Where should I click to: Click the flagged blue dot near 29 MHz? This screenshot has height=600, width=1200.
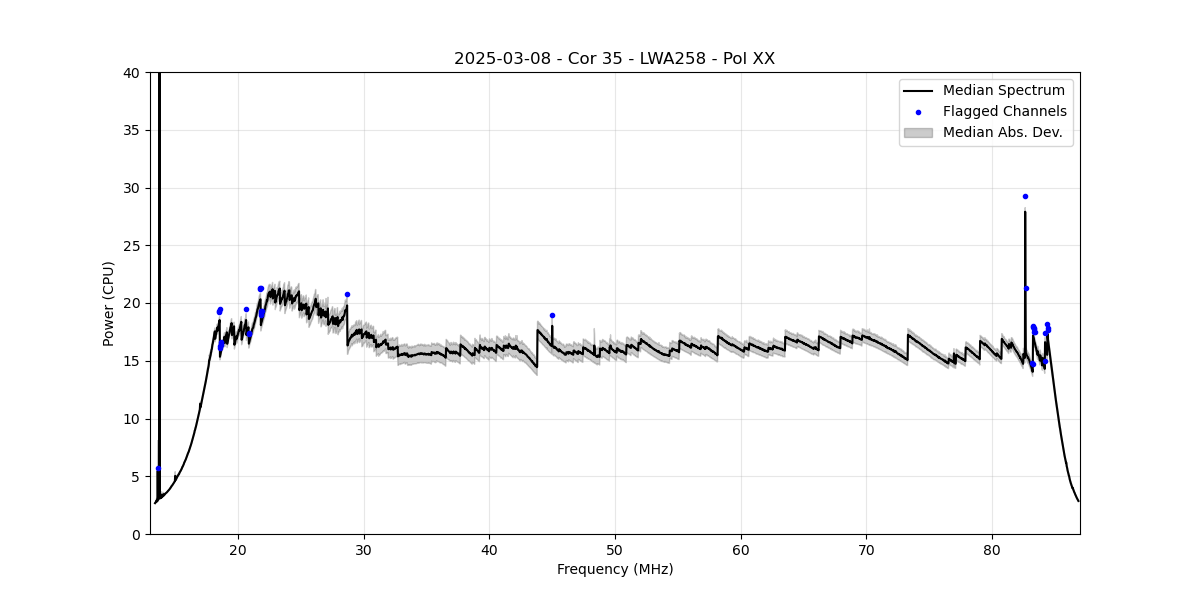coord(347,294)
